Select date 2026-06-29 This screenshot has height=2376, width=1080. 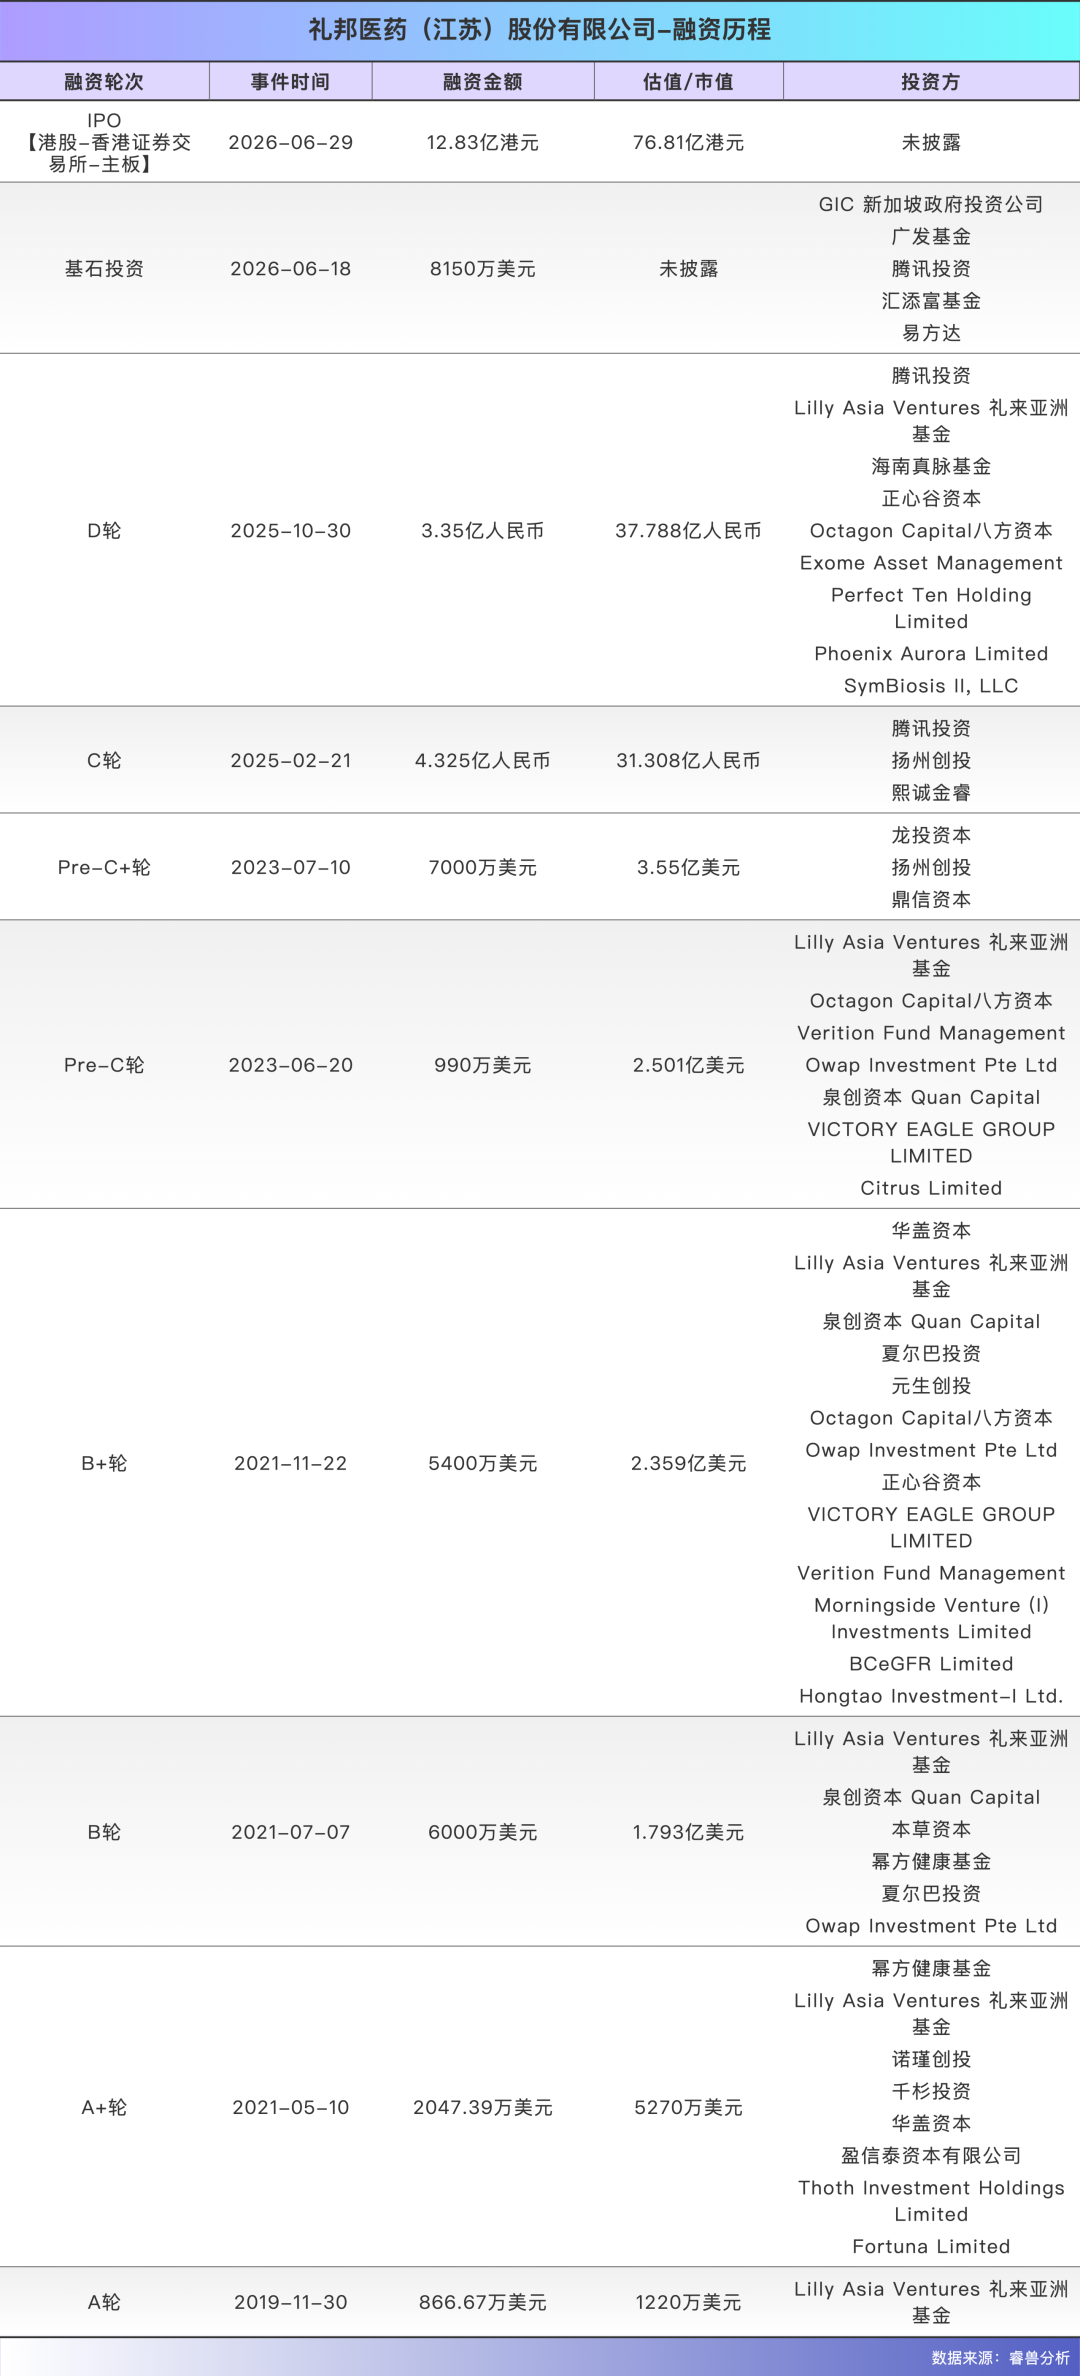pyautogui.click(x=291, y=143)
